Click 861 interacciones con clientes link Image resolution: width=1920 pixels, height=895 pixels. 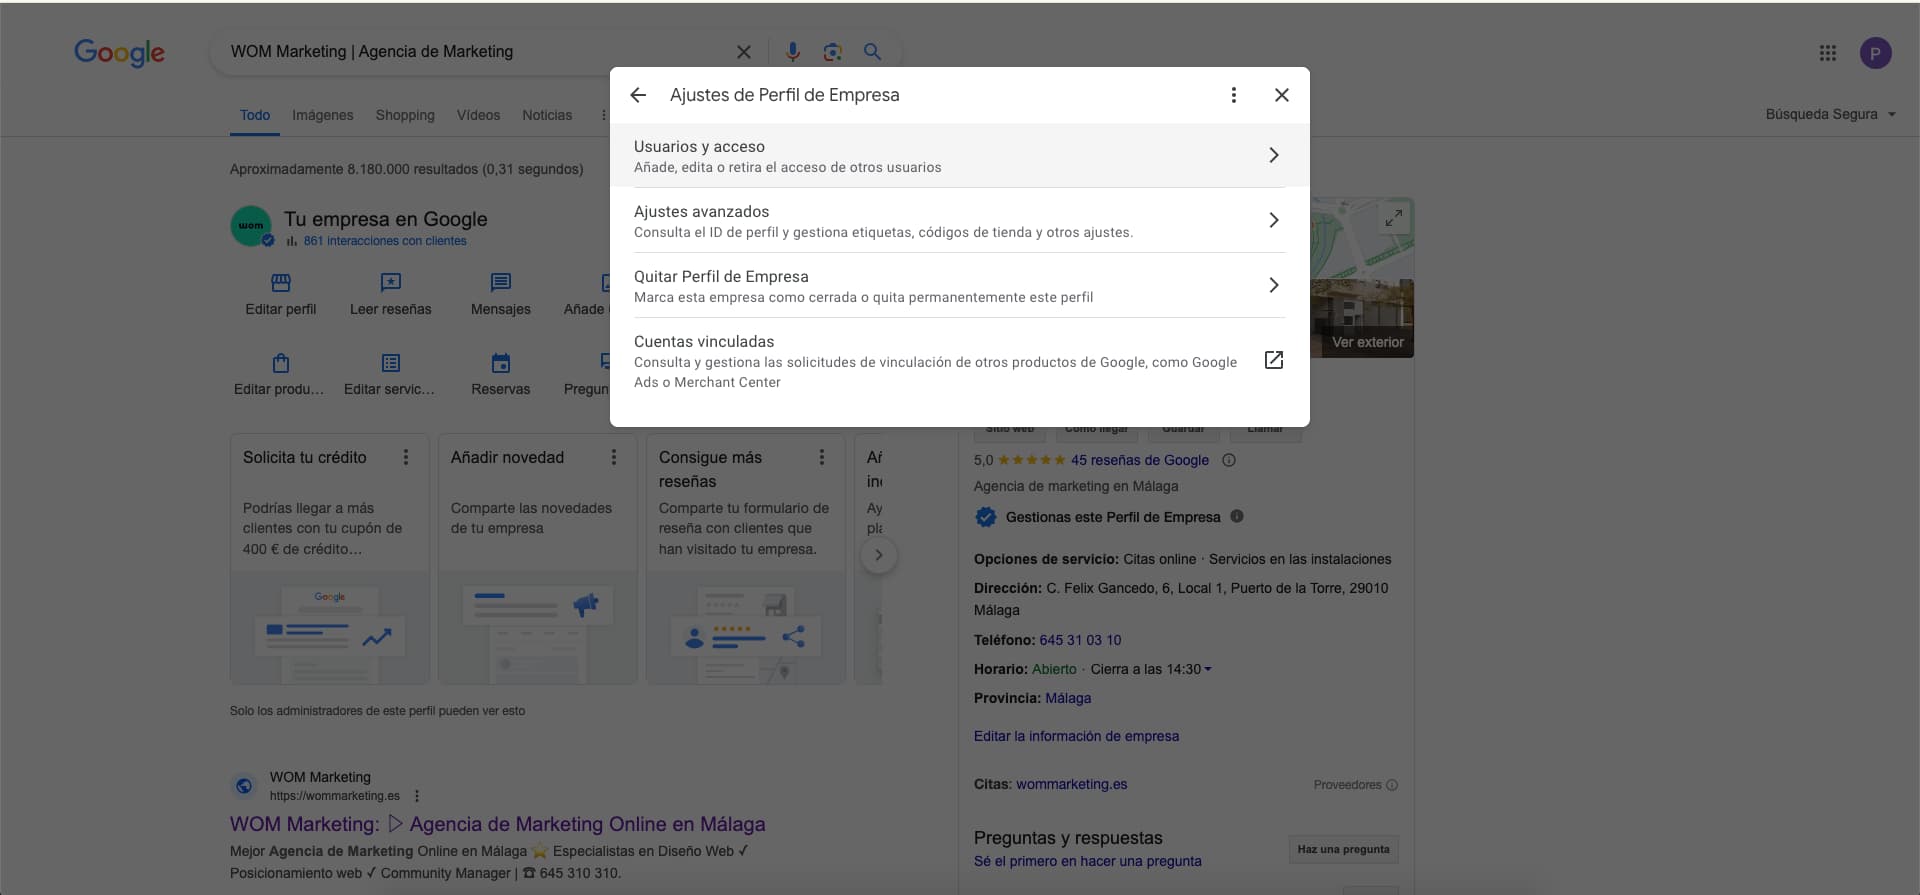(385, 241)
